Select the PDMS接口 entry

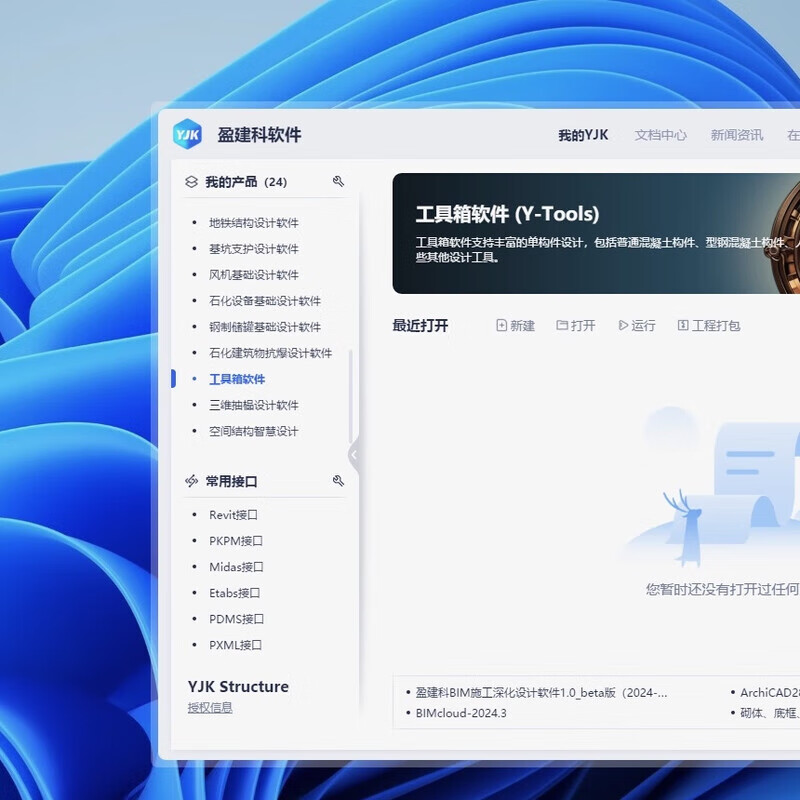[235, 619]
